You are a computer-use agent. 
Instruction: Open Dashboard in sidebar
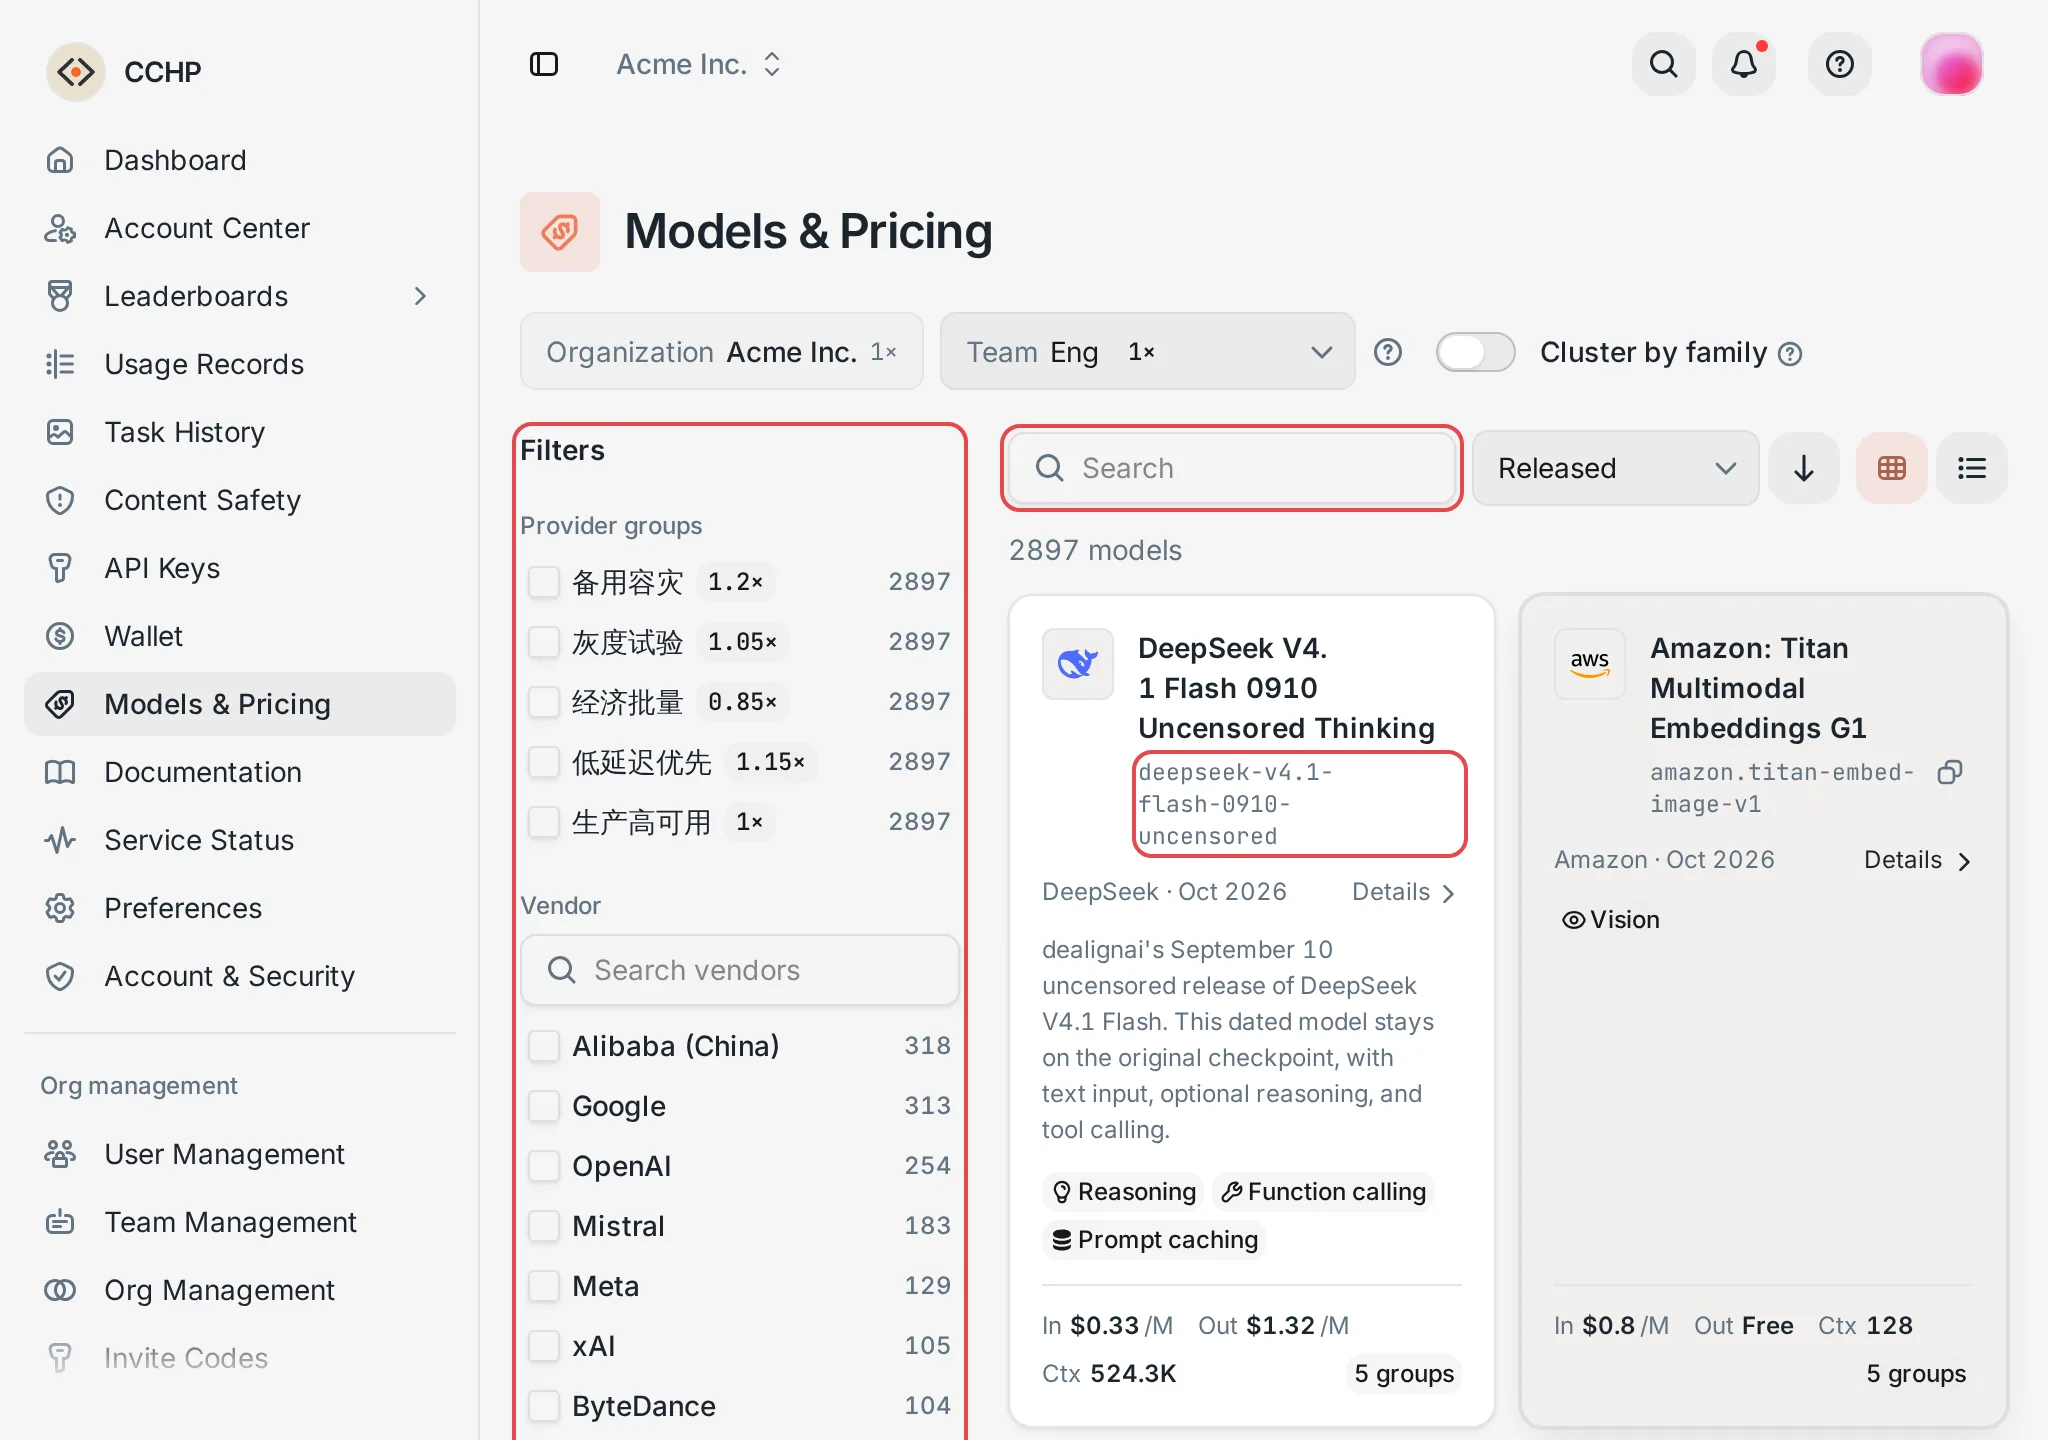[240, 160]
